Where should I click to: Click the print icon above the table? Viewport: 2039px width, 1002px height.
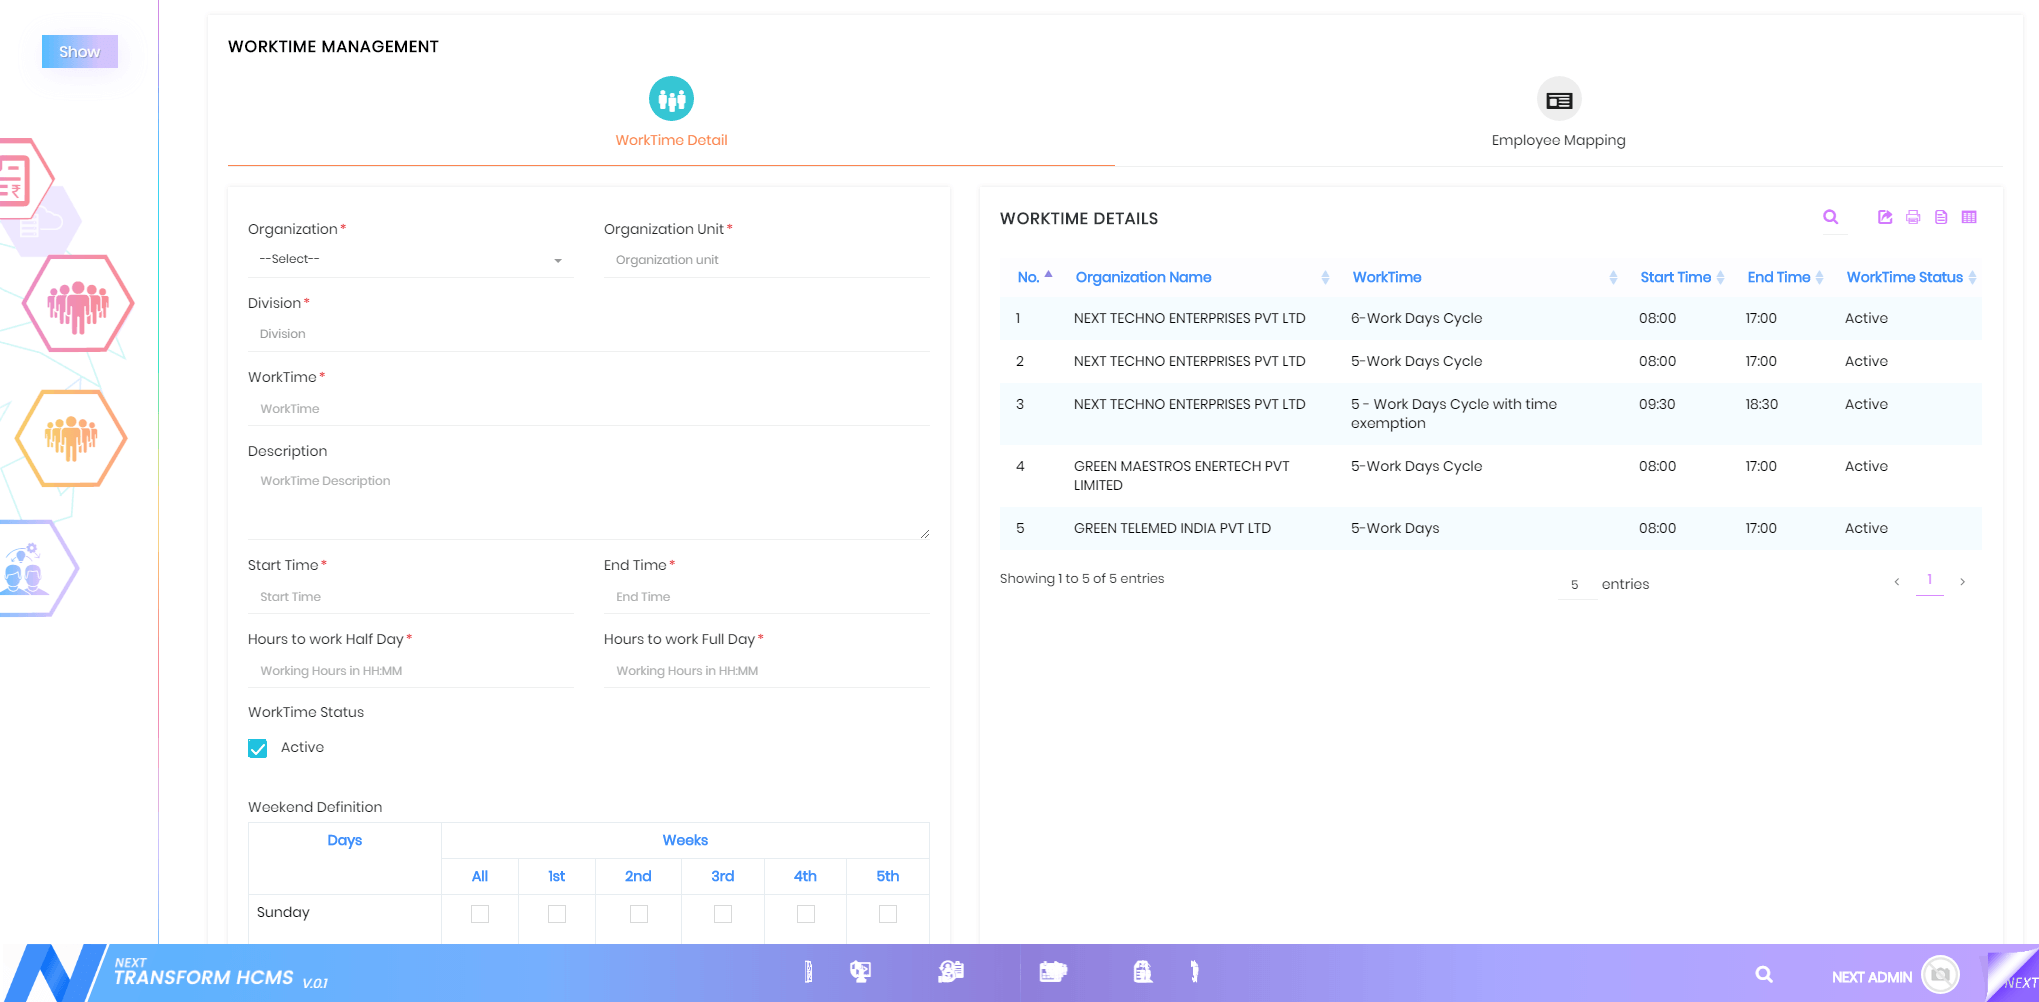pyautogui.click(x=1913, y=217)
